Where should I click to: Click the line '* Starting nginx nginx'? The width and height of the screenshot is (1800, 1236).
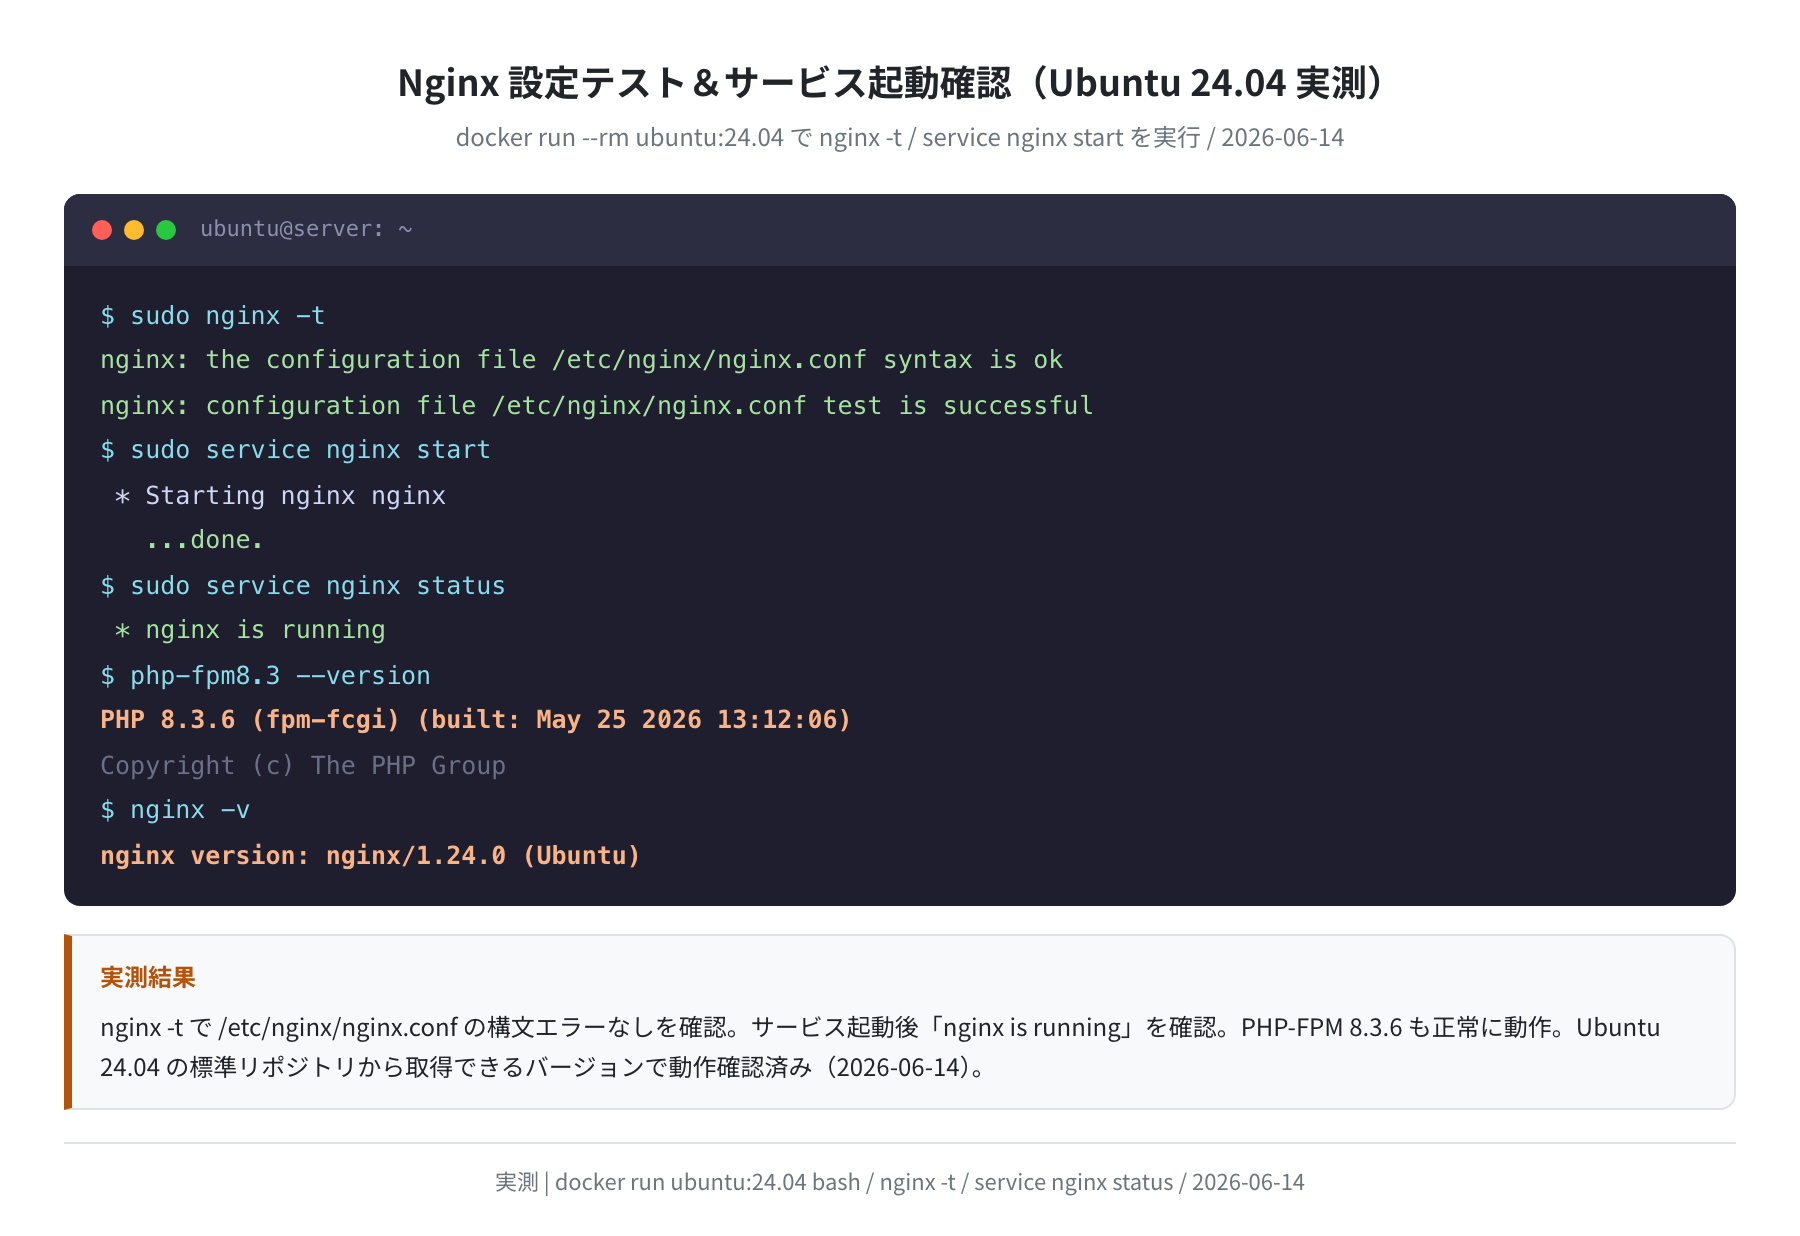click(280, 495)
